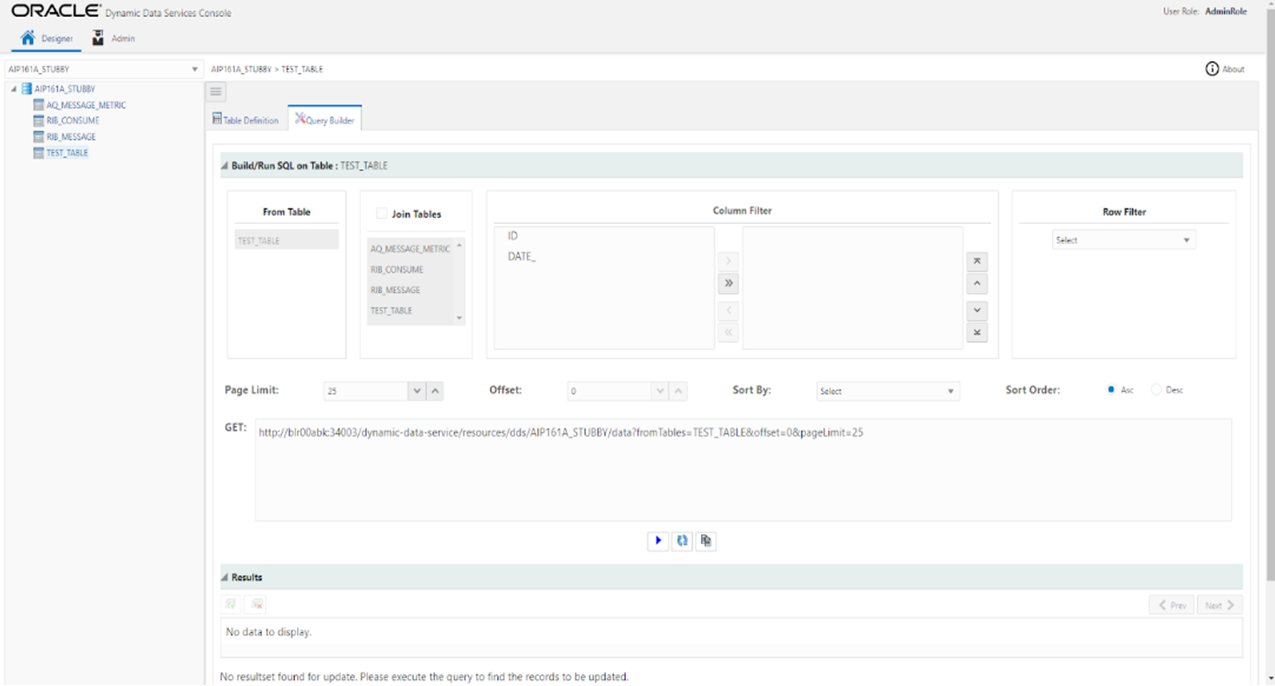Open the hamburger panel menu icon
This screenshot has height=686, width=1275.
(x=216, y=91)
